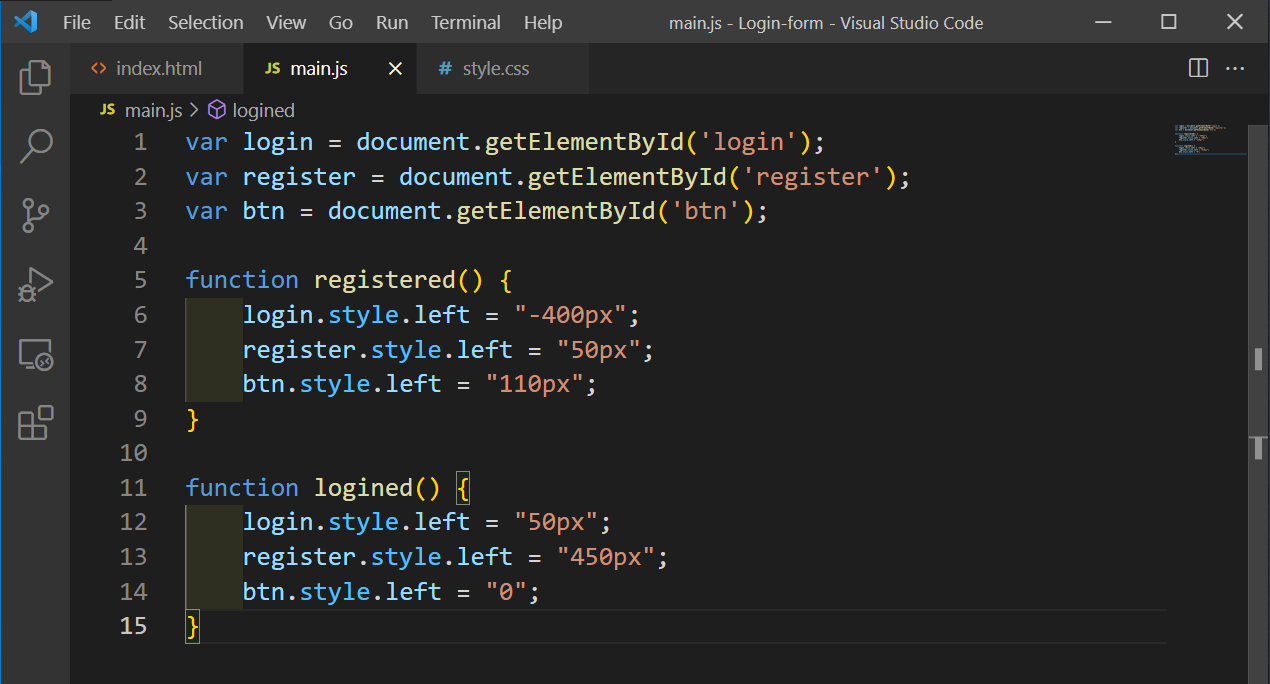This screenshot has width=1270, height=684.
Task: Click the 'function' keyword on line 5
Action: (x=242, y=280)
